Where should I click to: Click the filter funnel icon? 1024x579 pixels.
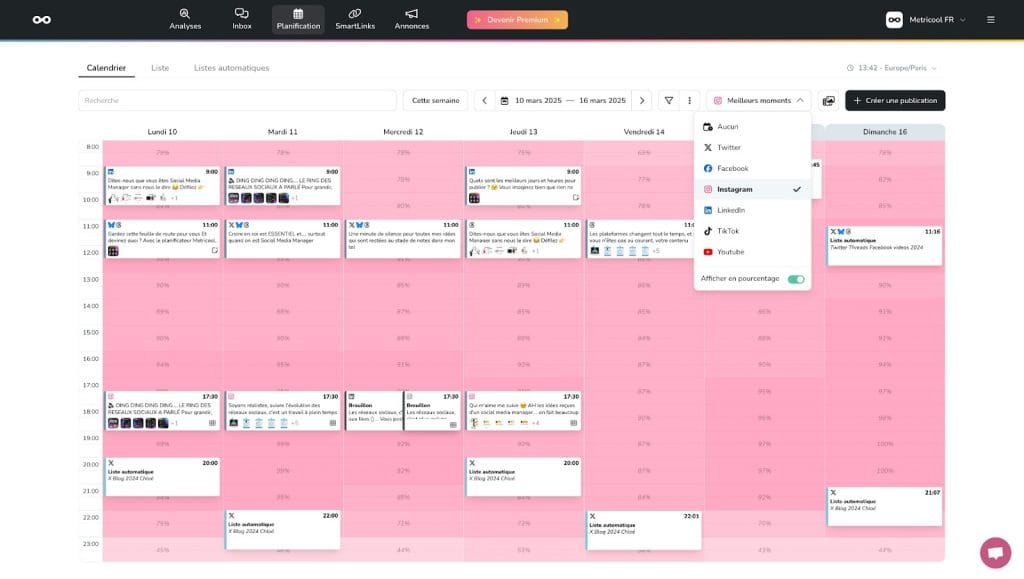coord(670,101)
